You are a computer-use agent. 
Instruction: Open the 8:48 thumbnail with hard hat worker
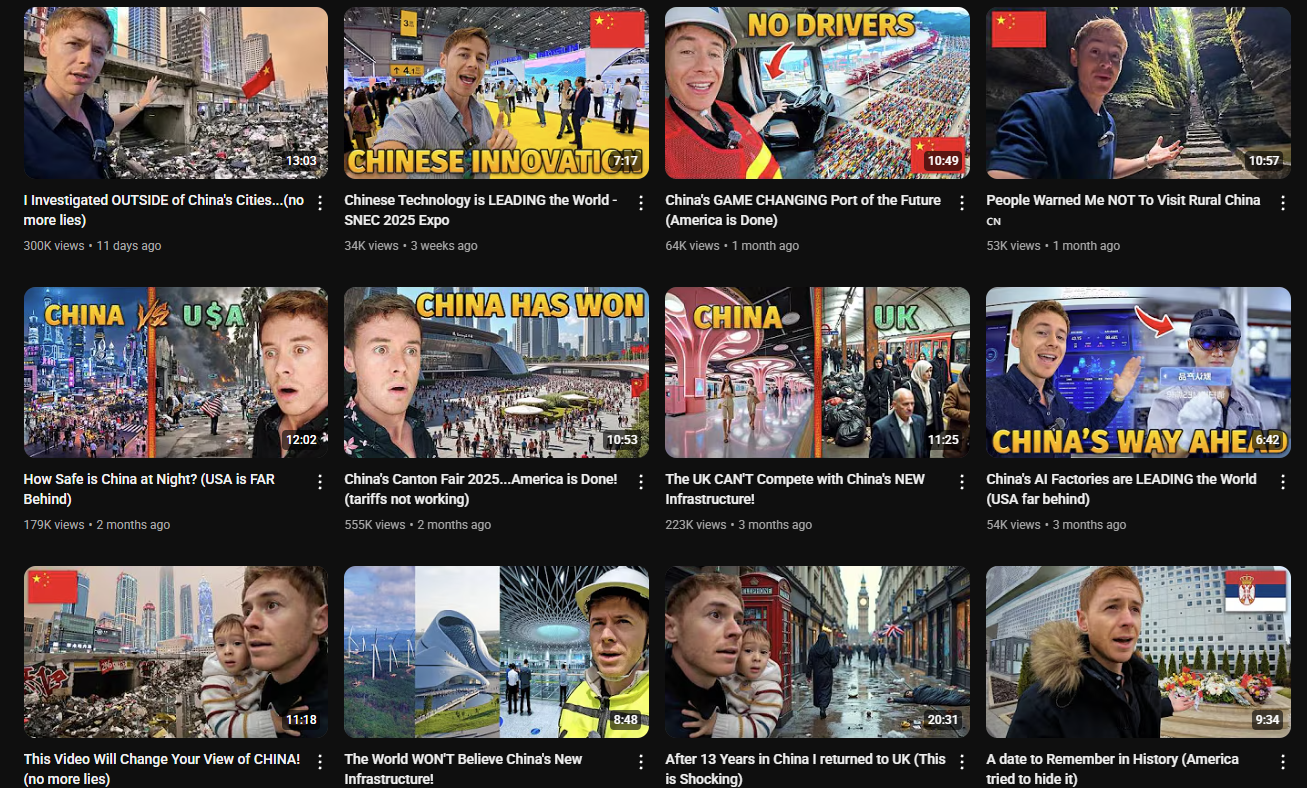[496, 652]
